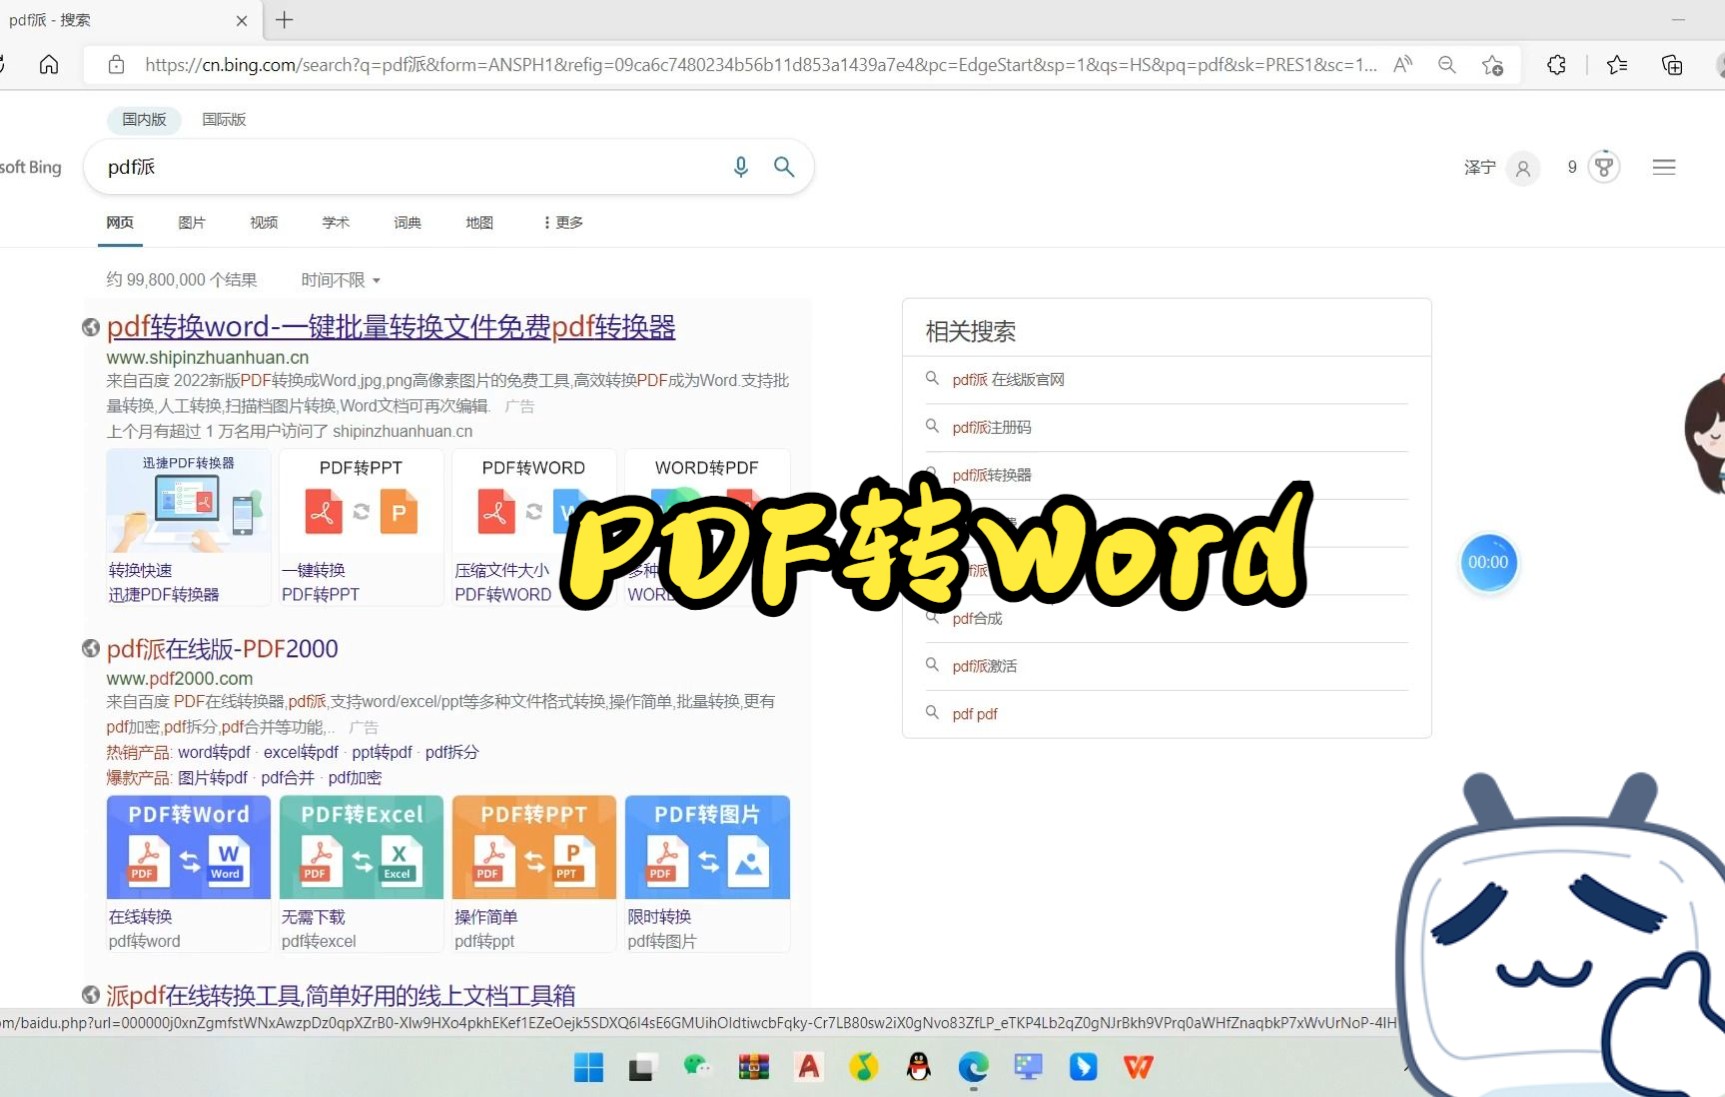Select the 地图 results tab
1725x1097 pixels.
(x=479, y=222)
